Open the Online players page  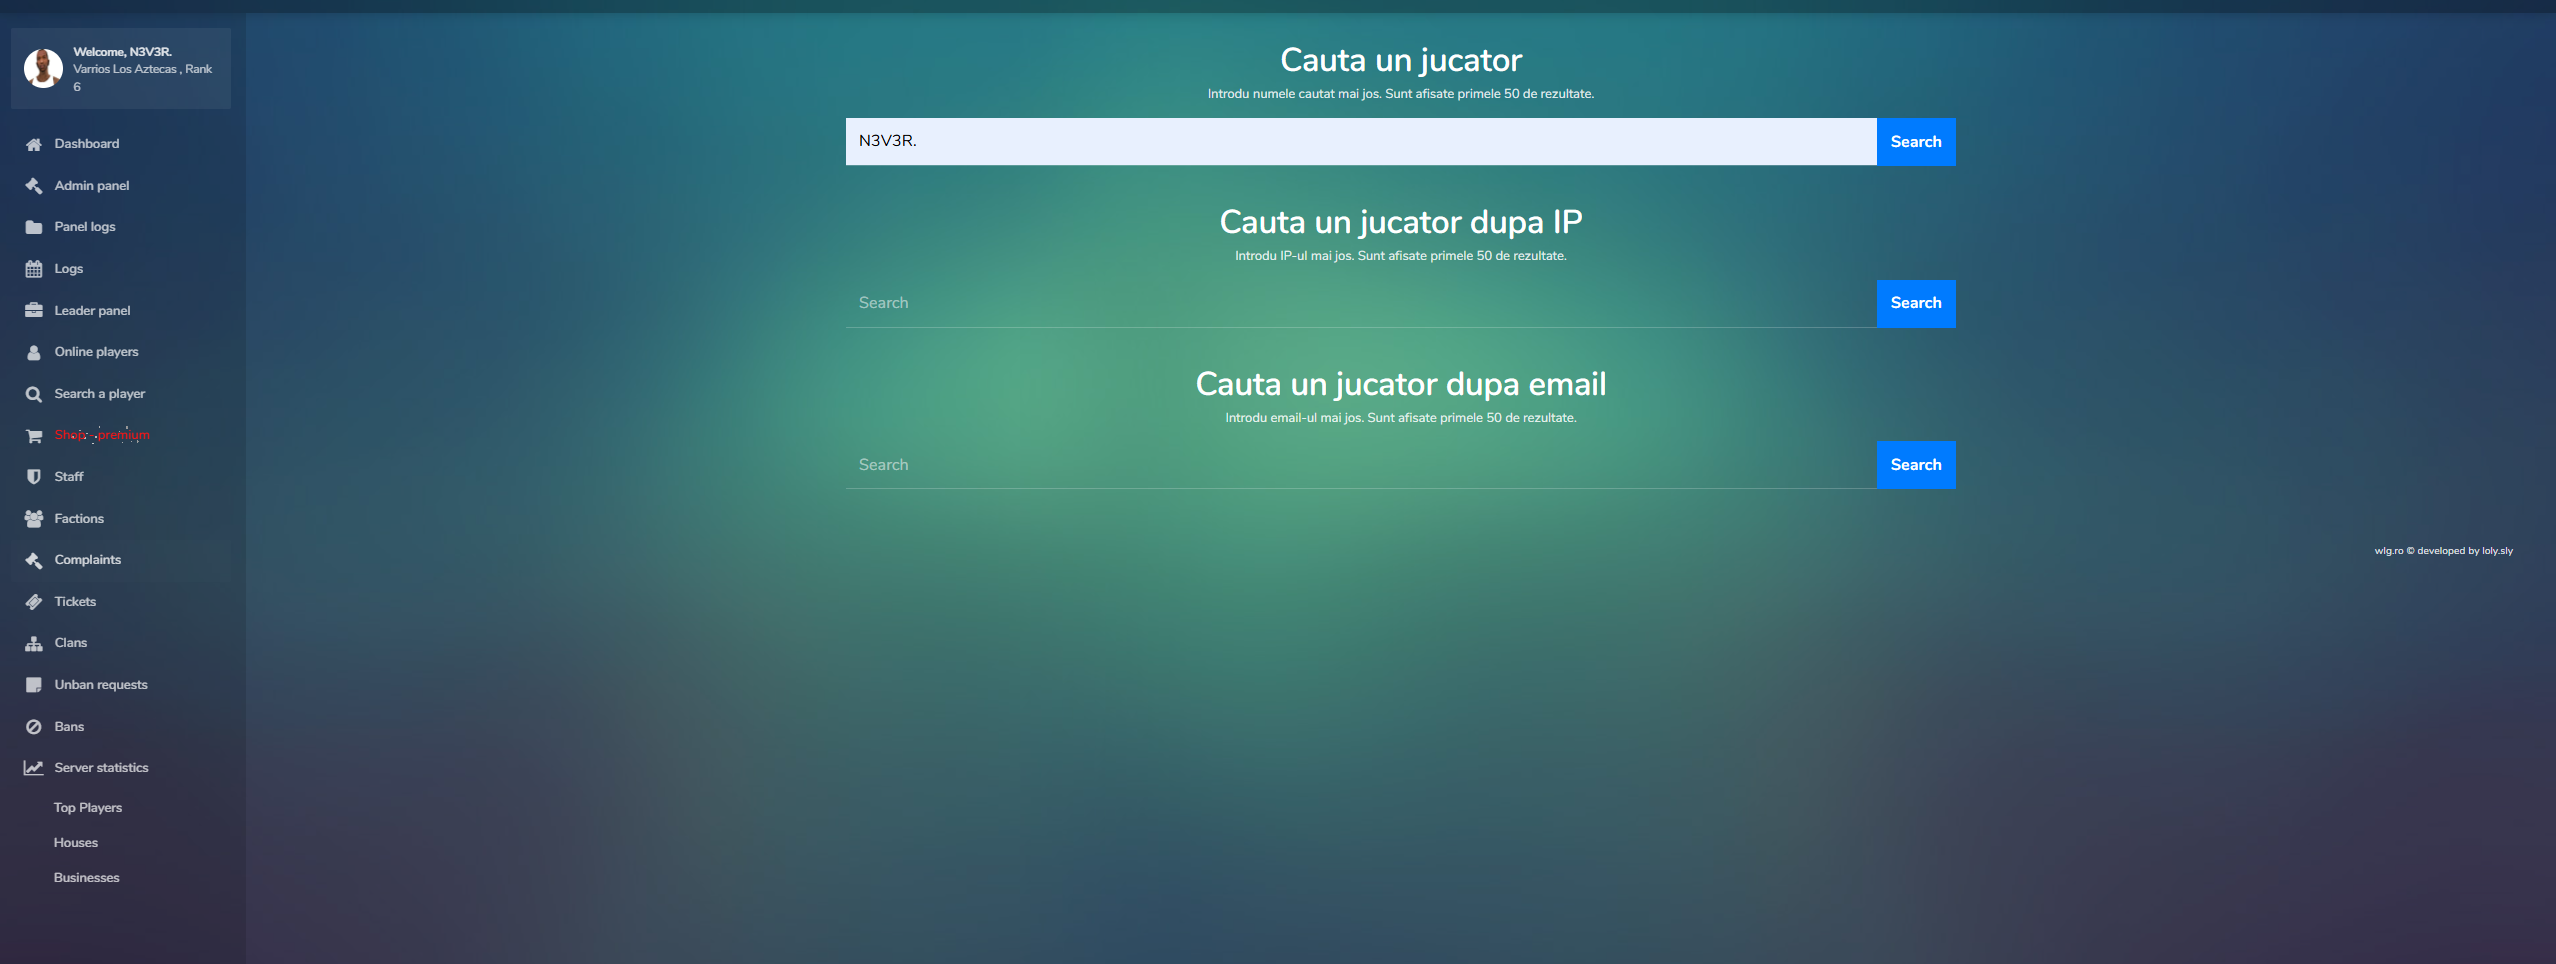96,352
